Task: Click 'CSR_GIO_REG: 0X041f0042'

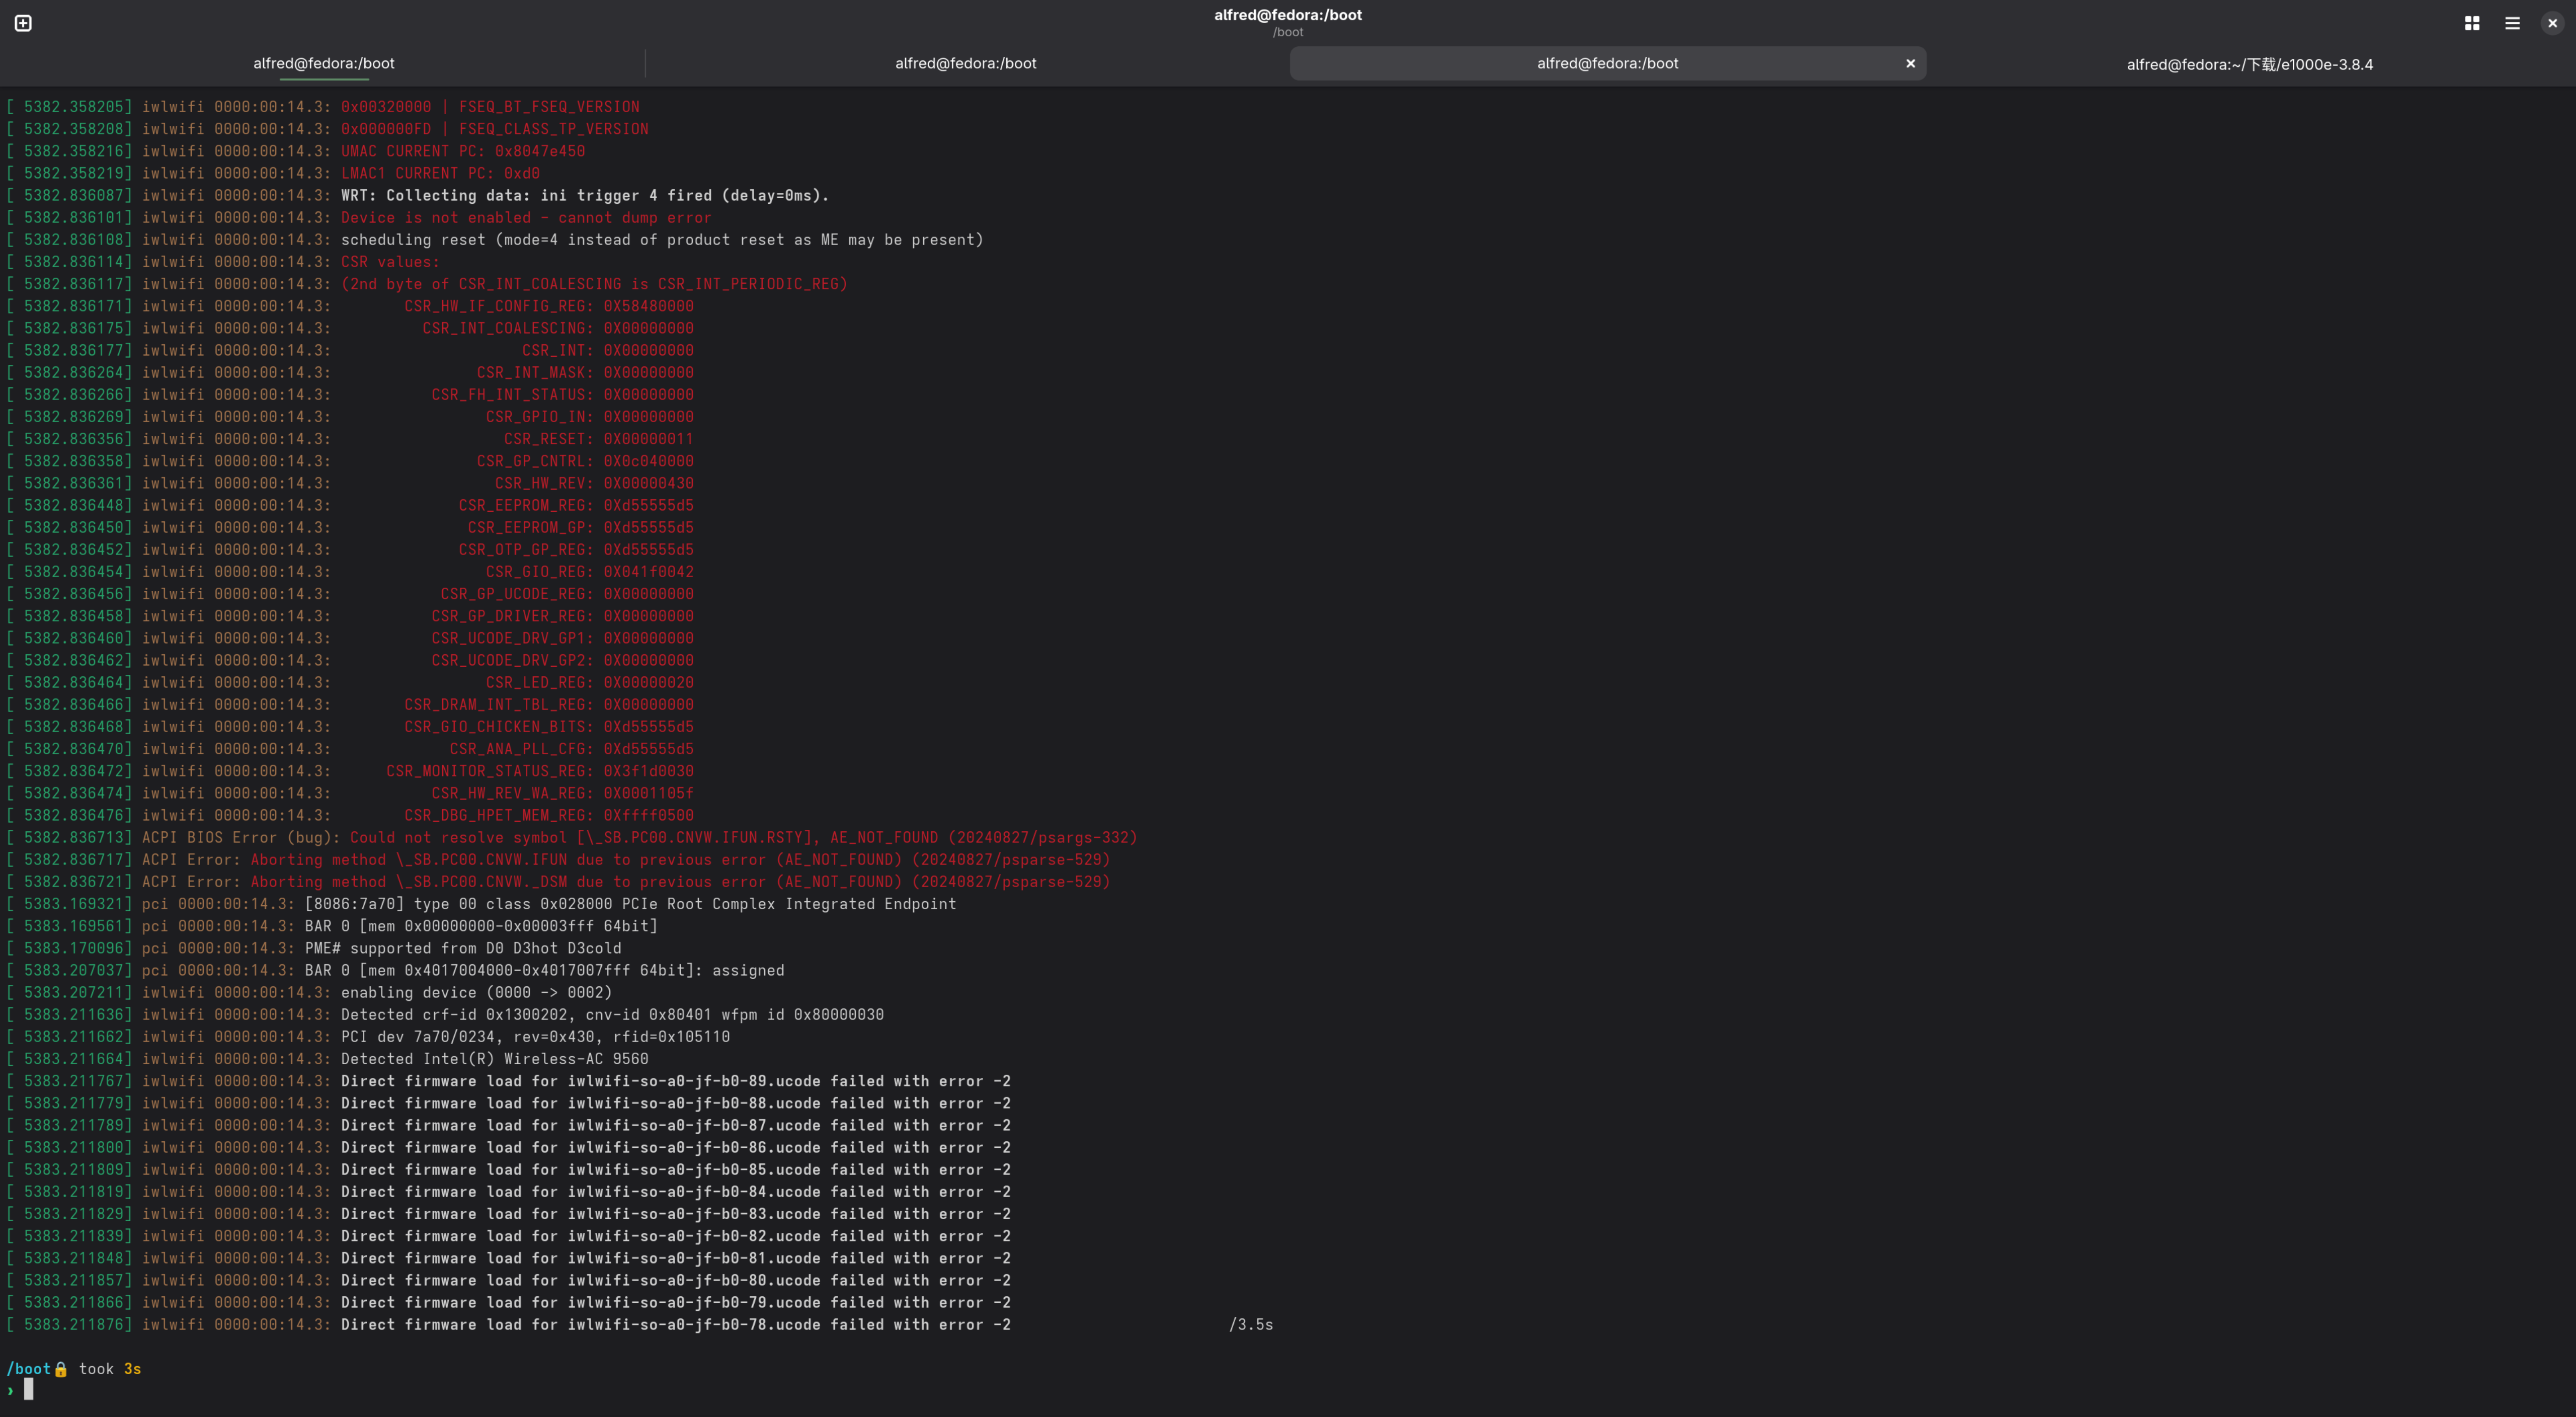Action: (x=590, y=572)
